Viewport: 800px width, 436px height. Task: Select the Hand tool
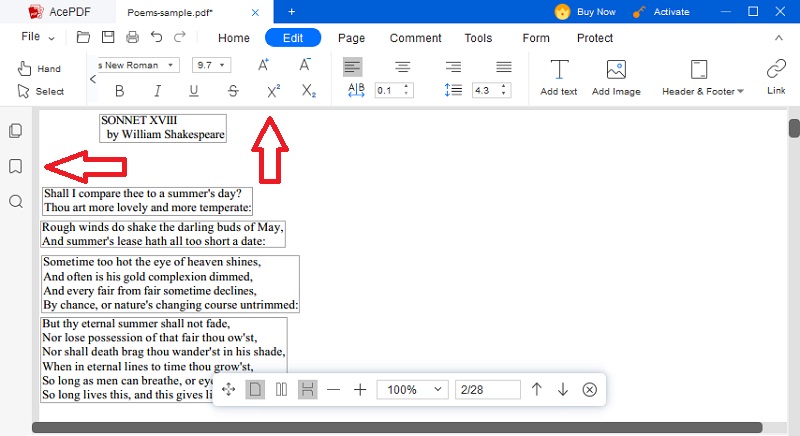39,68
